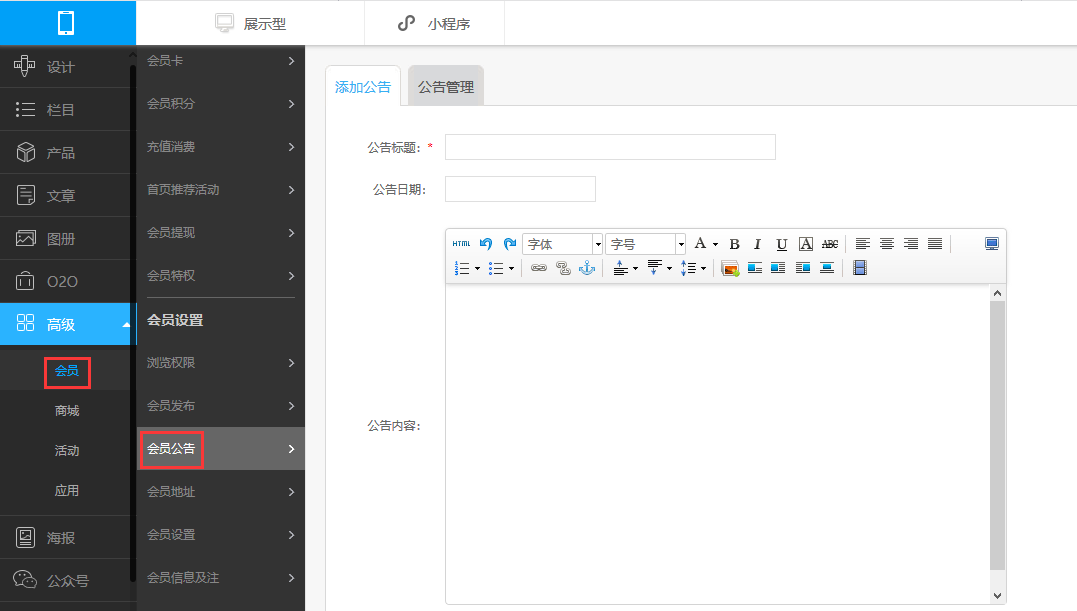Focus the 公告标题 input field

(610, 147)
